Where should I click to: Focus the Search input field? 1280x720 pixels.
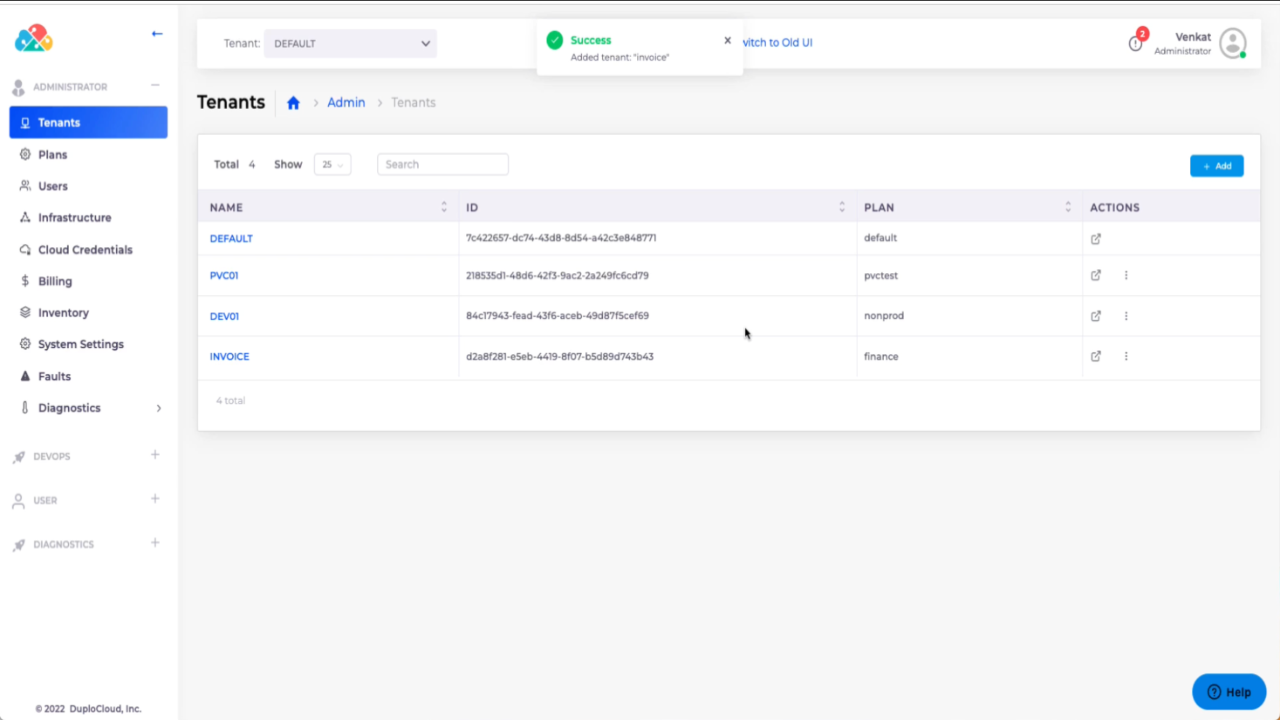pyautogui.click(x=443, y=164)
